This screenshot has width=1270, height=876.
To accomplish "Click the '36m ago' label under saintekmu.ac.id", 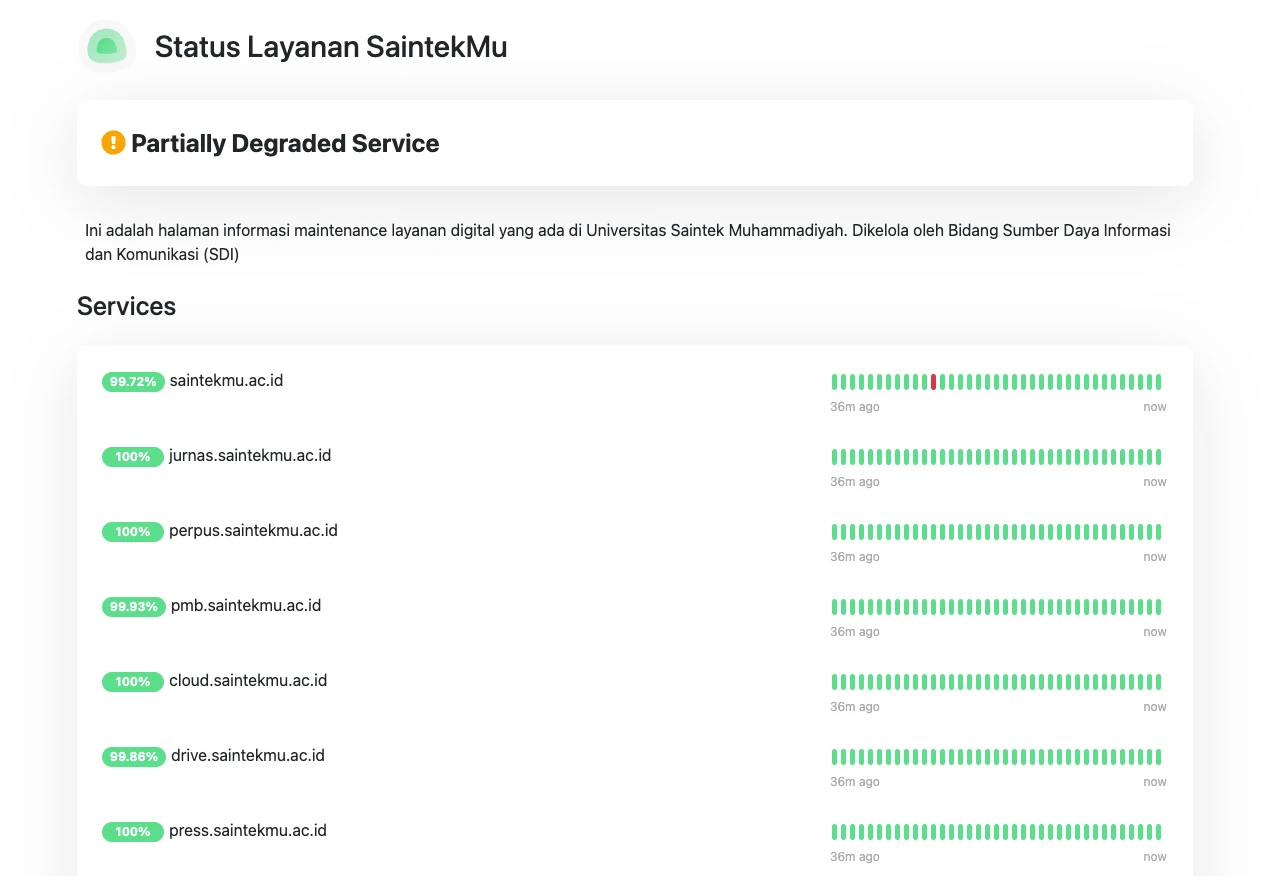I will tap(855, 406).
